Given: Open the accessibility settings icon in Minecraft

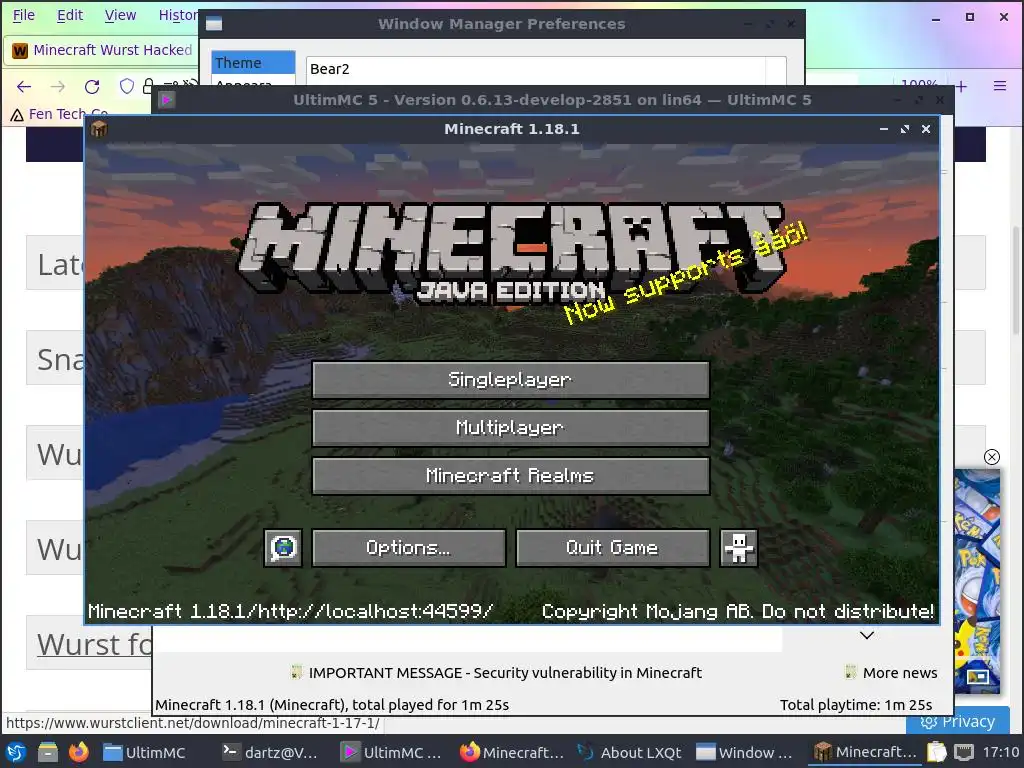Looking at the screenshot, I should pos(739,547).
